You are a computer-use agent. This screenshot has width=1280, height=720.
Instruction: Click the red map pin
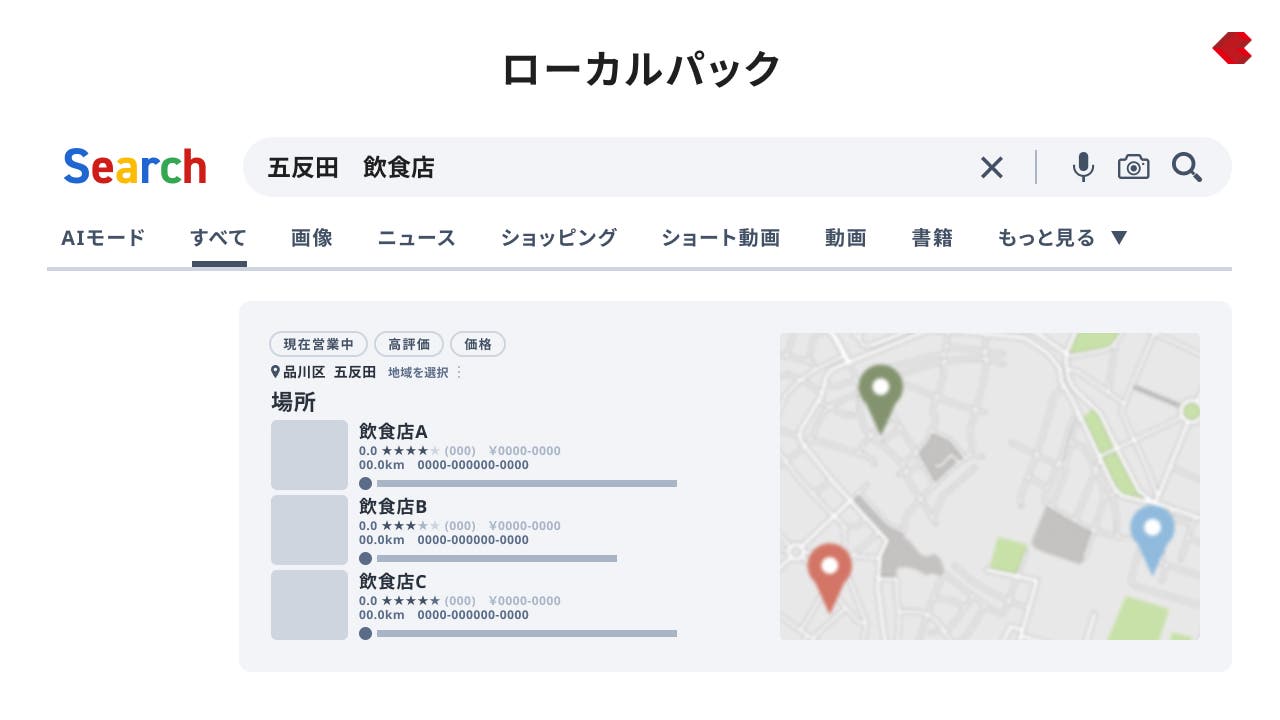click(829, 577)
